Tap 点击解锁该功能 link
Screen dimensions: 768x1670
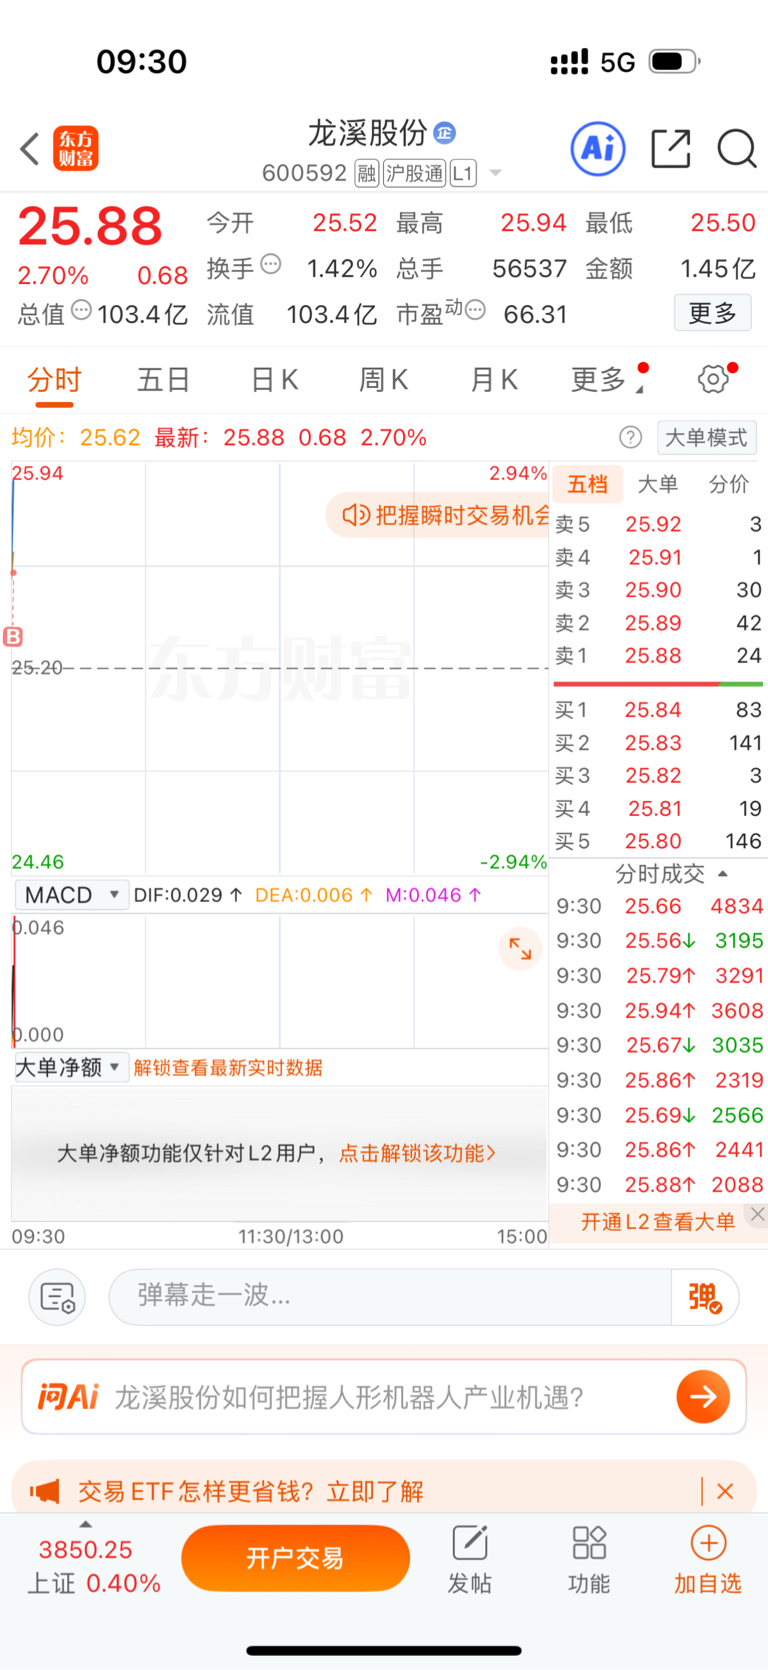pos(417,1153)
